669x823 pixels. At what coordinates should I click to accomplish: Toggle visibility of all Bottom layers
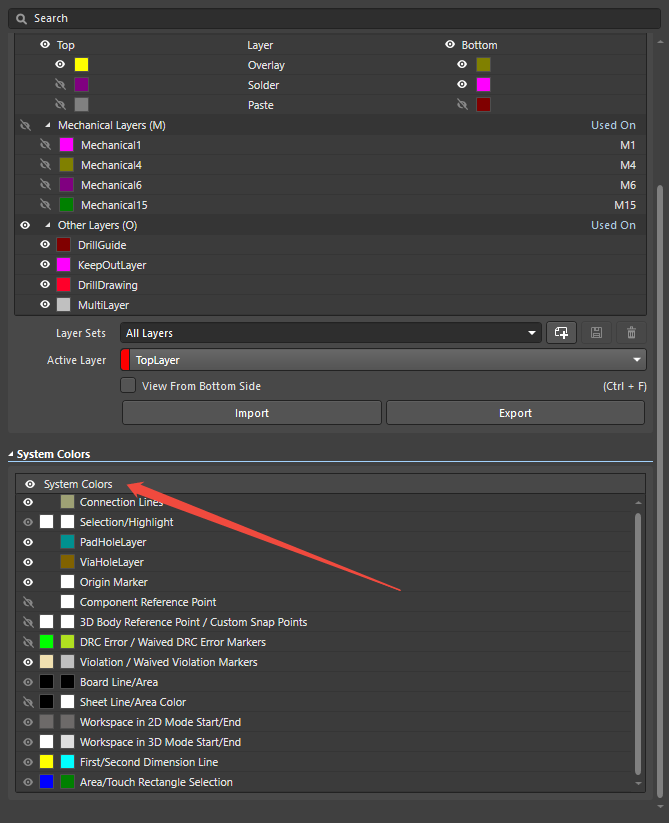point(450,45)
